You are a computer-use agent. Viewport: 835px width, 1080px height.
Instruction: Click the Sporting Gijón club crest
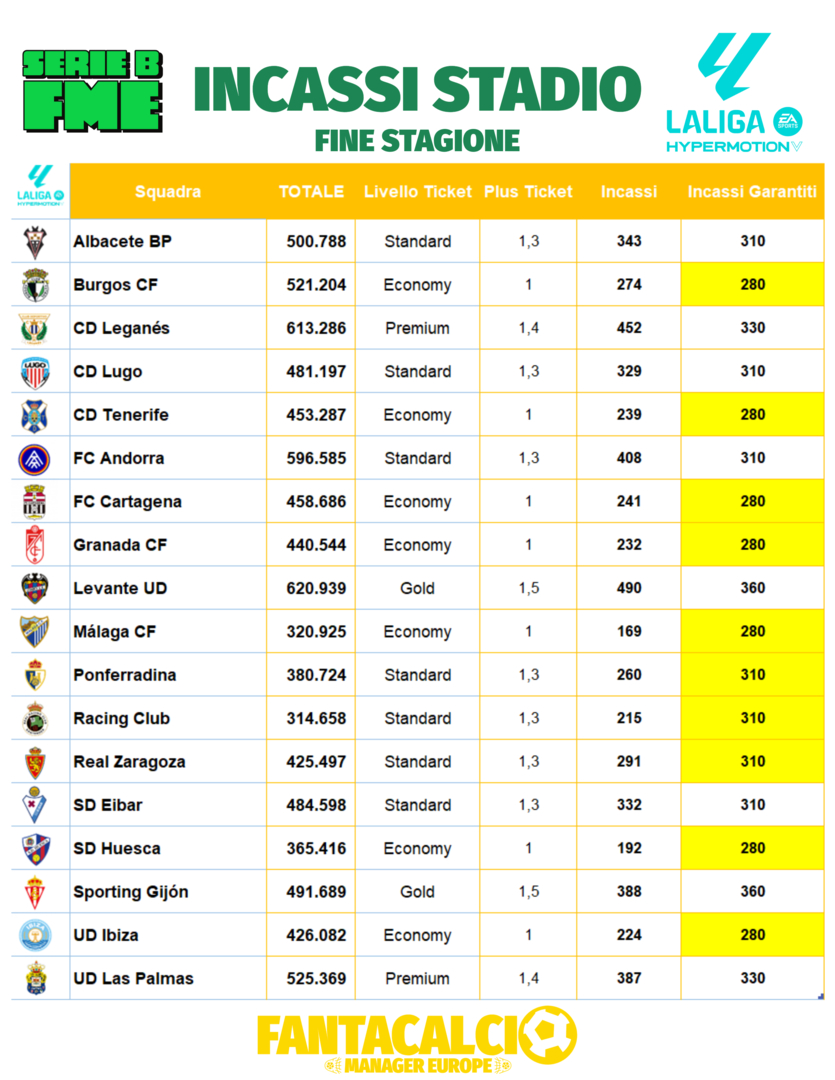click(x=35, y=892)
